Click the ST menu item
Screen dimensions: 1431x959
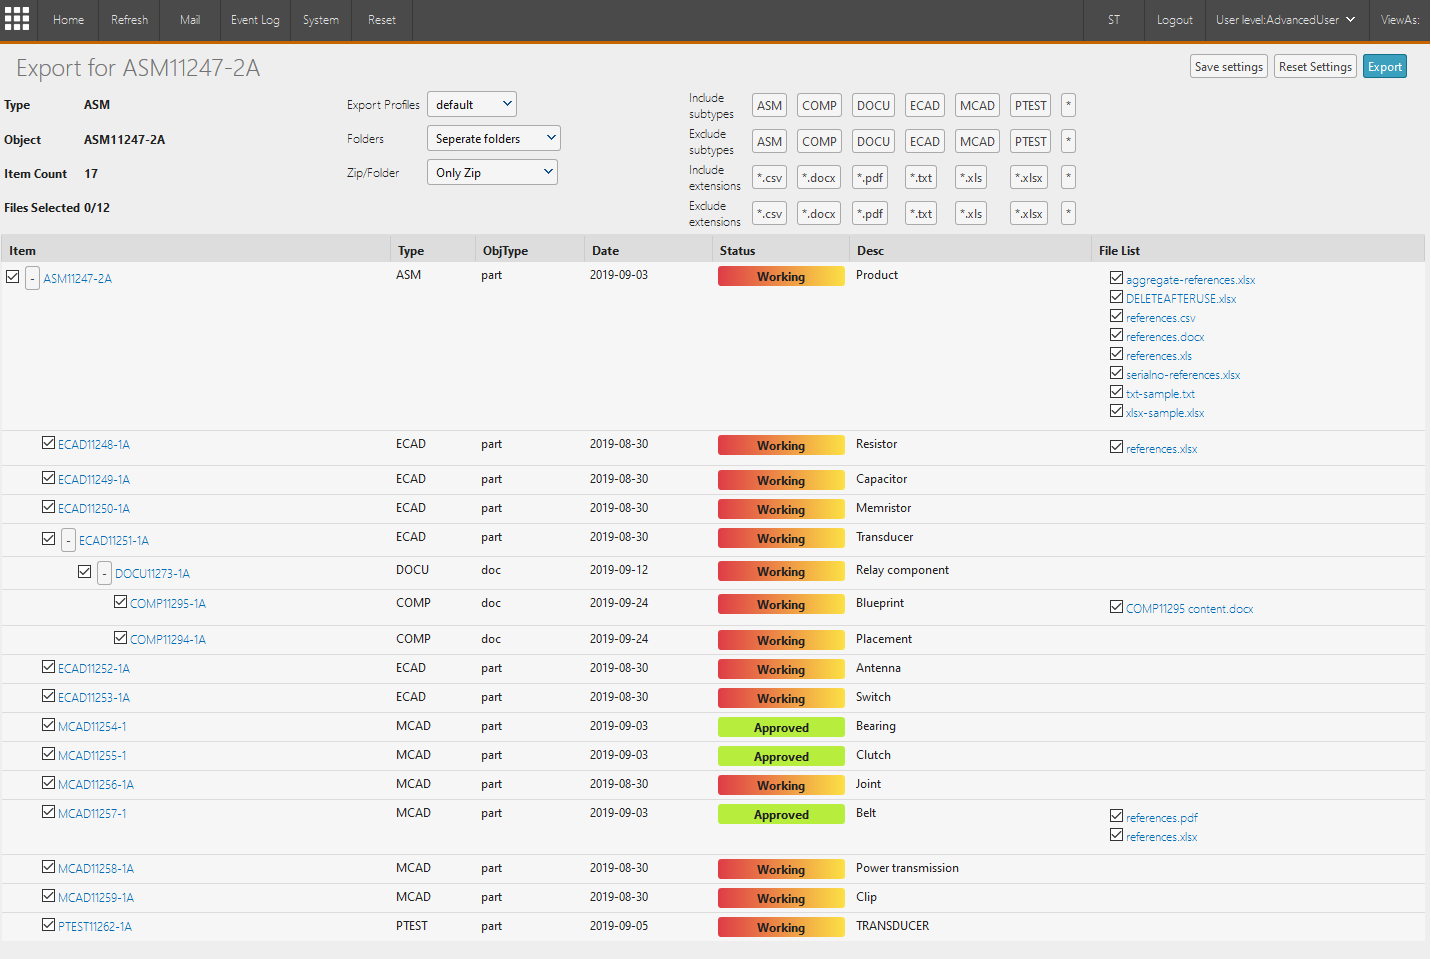1114,20
